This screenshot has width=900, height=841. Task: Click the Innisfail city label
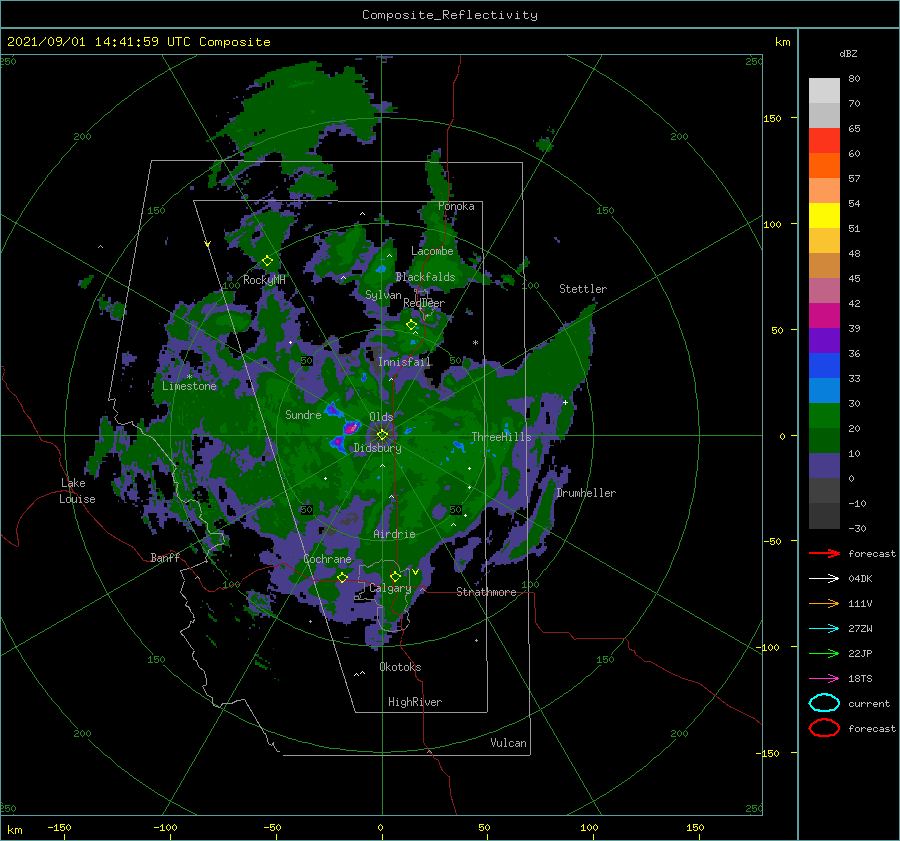point(404,362)
